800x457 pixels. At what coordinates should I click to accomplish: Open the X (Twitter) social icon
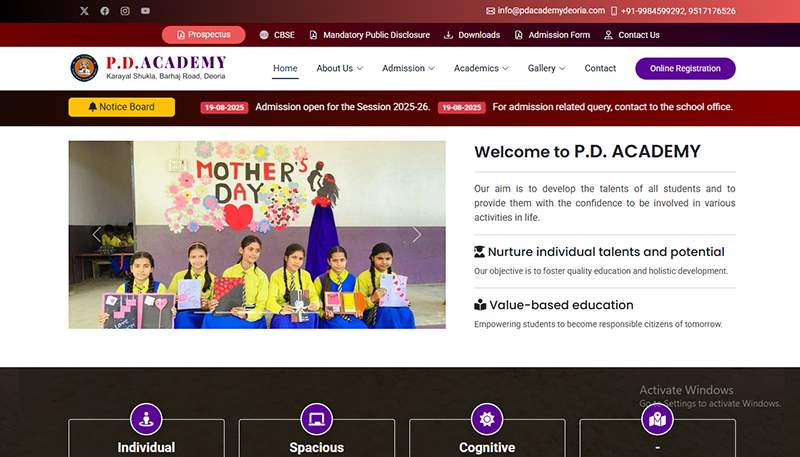[84, 11]
